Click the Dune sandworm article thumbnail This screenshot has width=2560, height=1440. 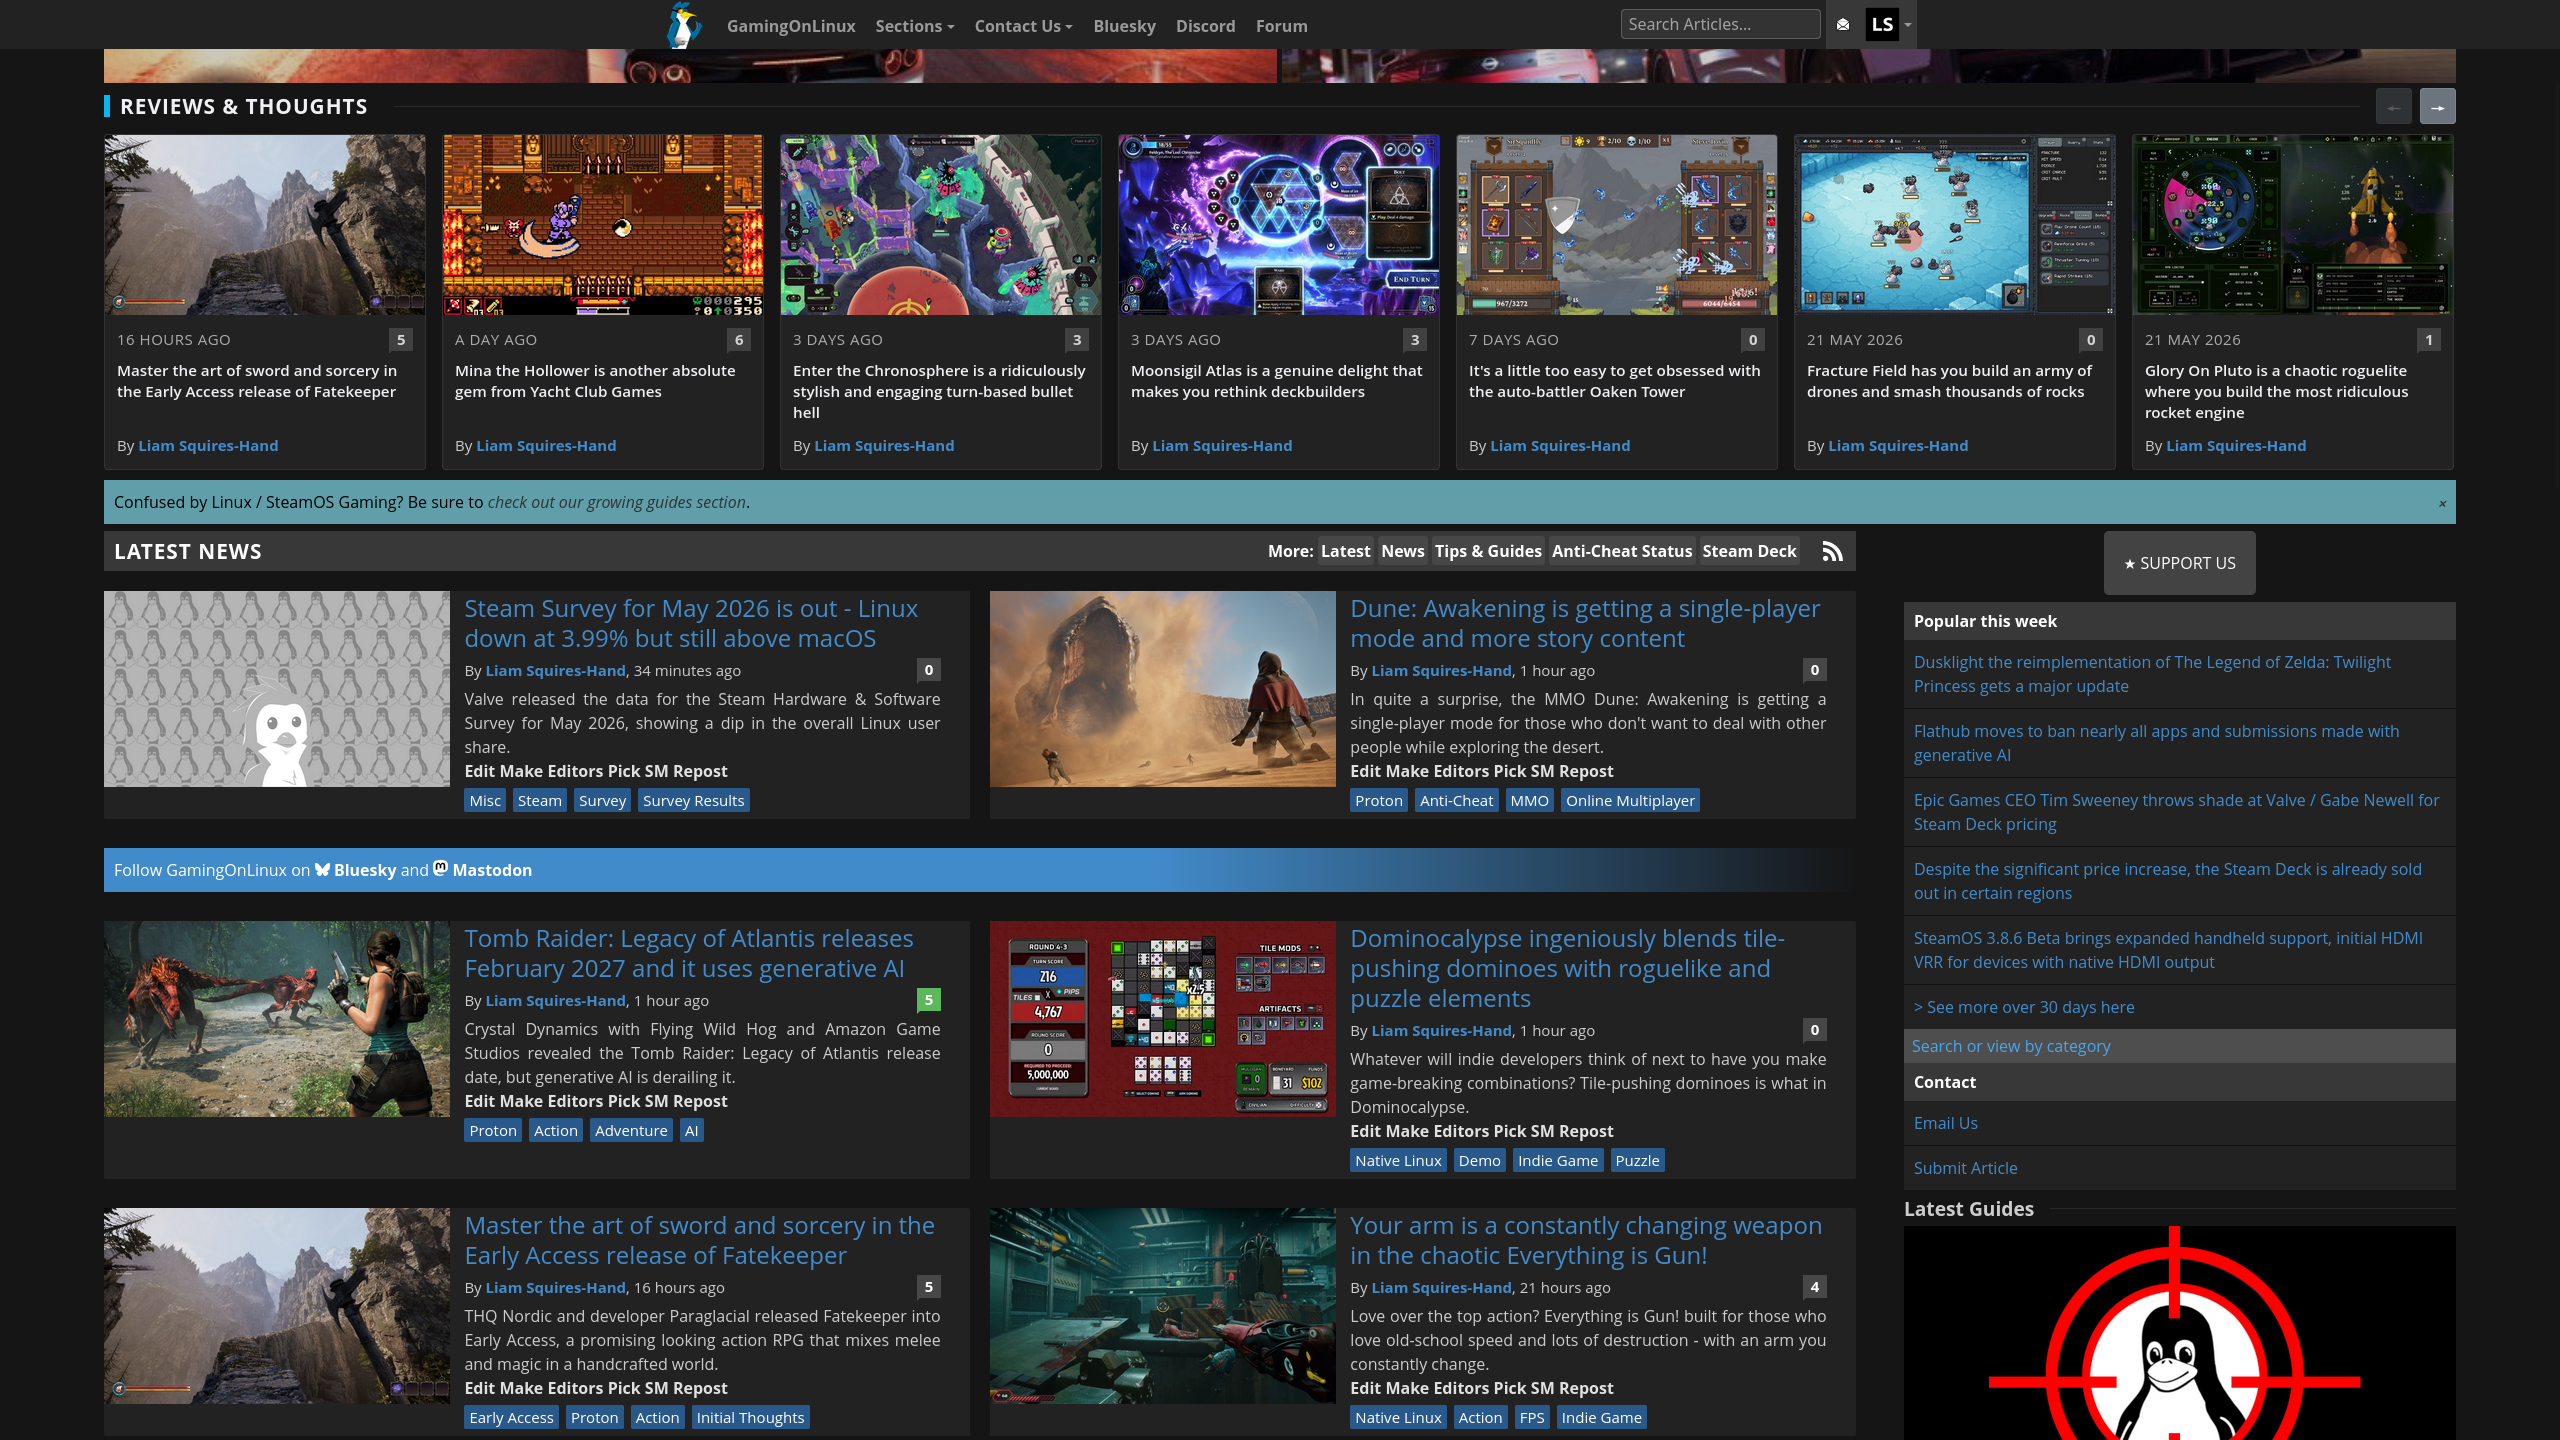pyautogui.click(x=1162, y=689)
